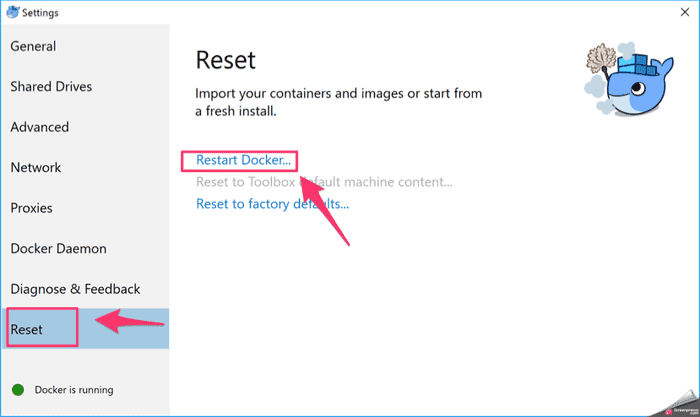Click the 'Docker is running' status text
The image size is (700, 417).
pos(74,390)
